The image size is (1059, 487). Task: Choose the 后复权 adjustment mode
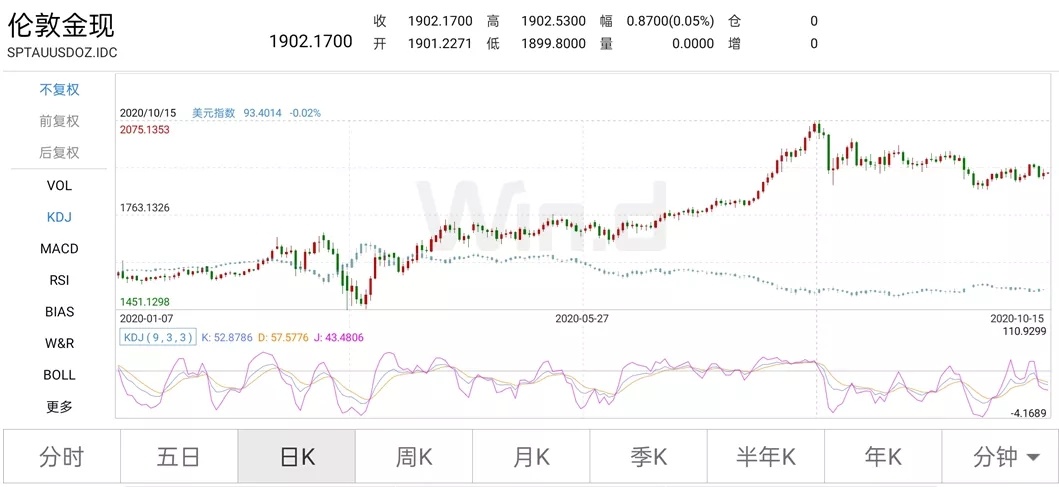tap(59, 153)
